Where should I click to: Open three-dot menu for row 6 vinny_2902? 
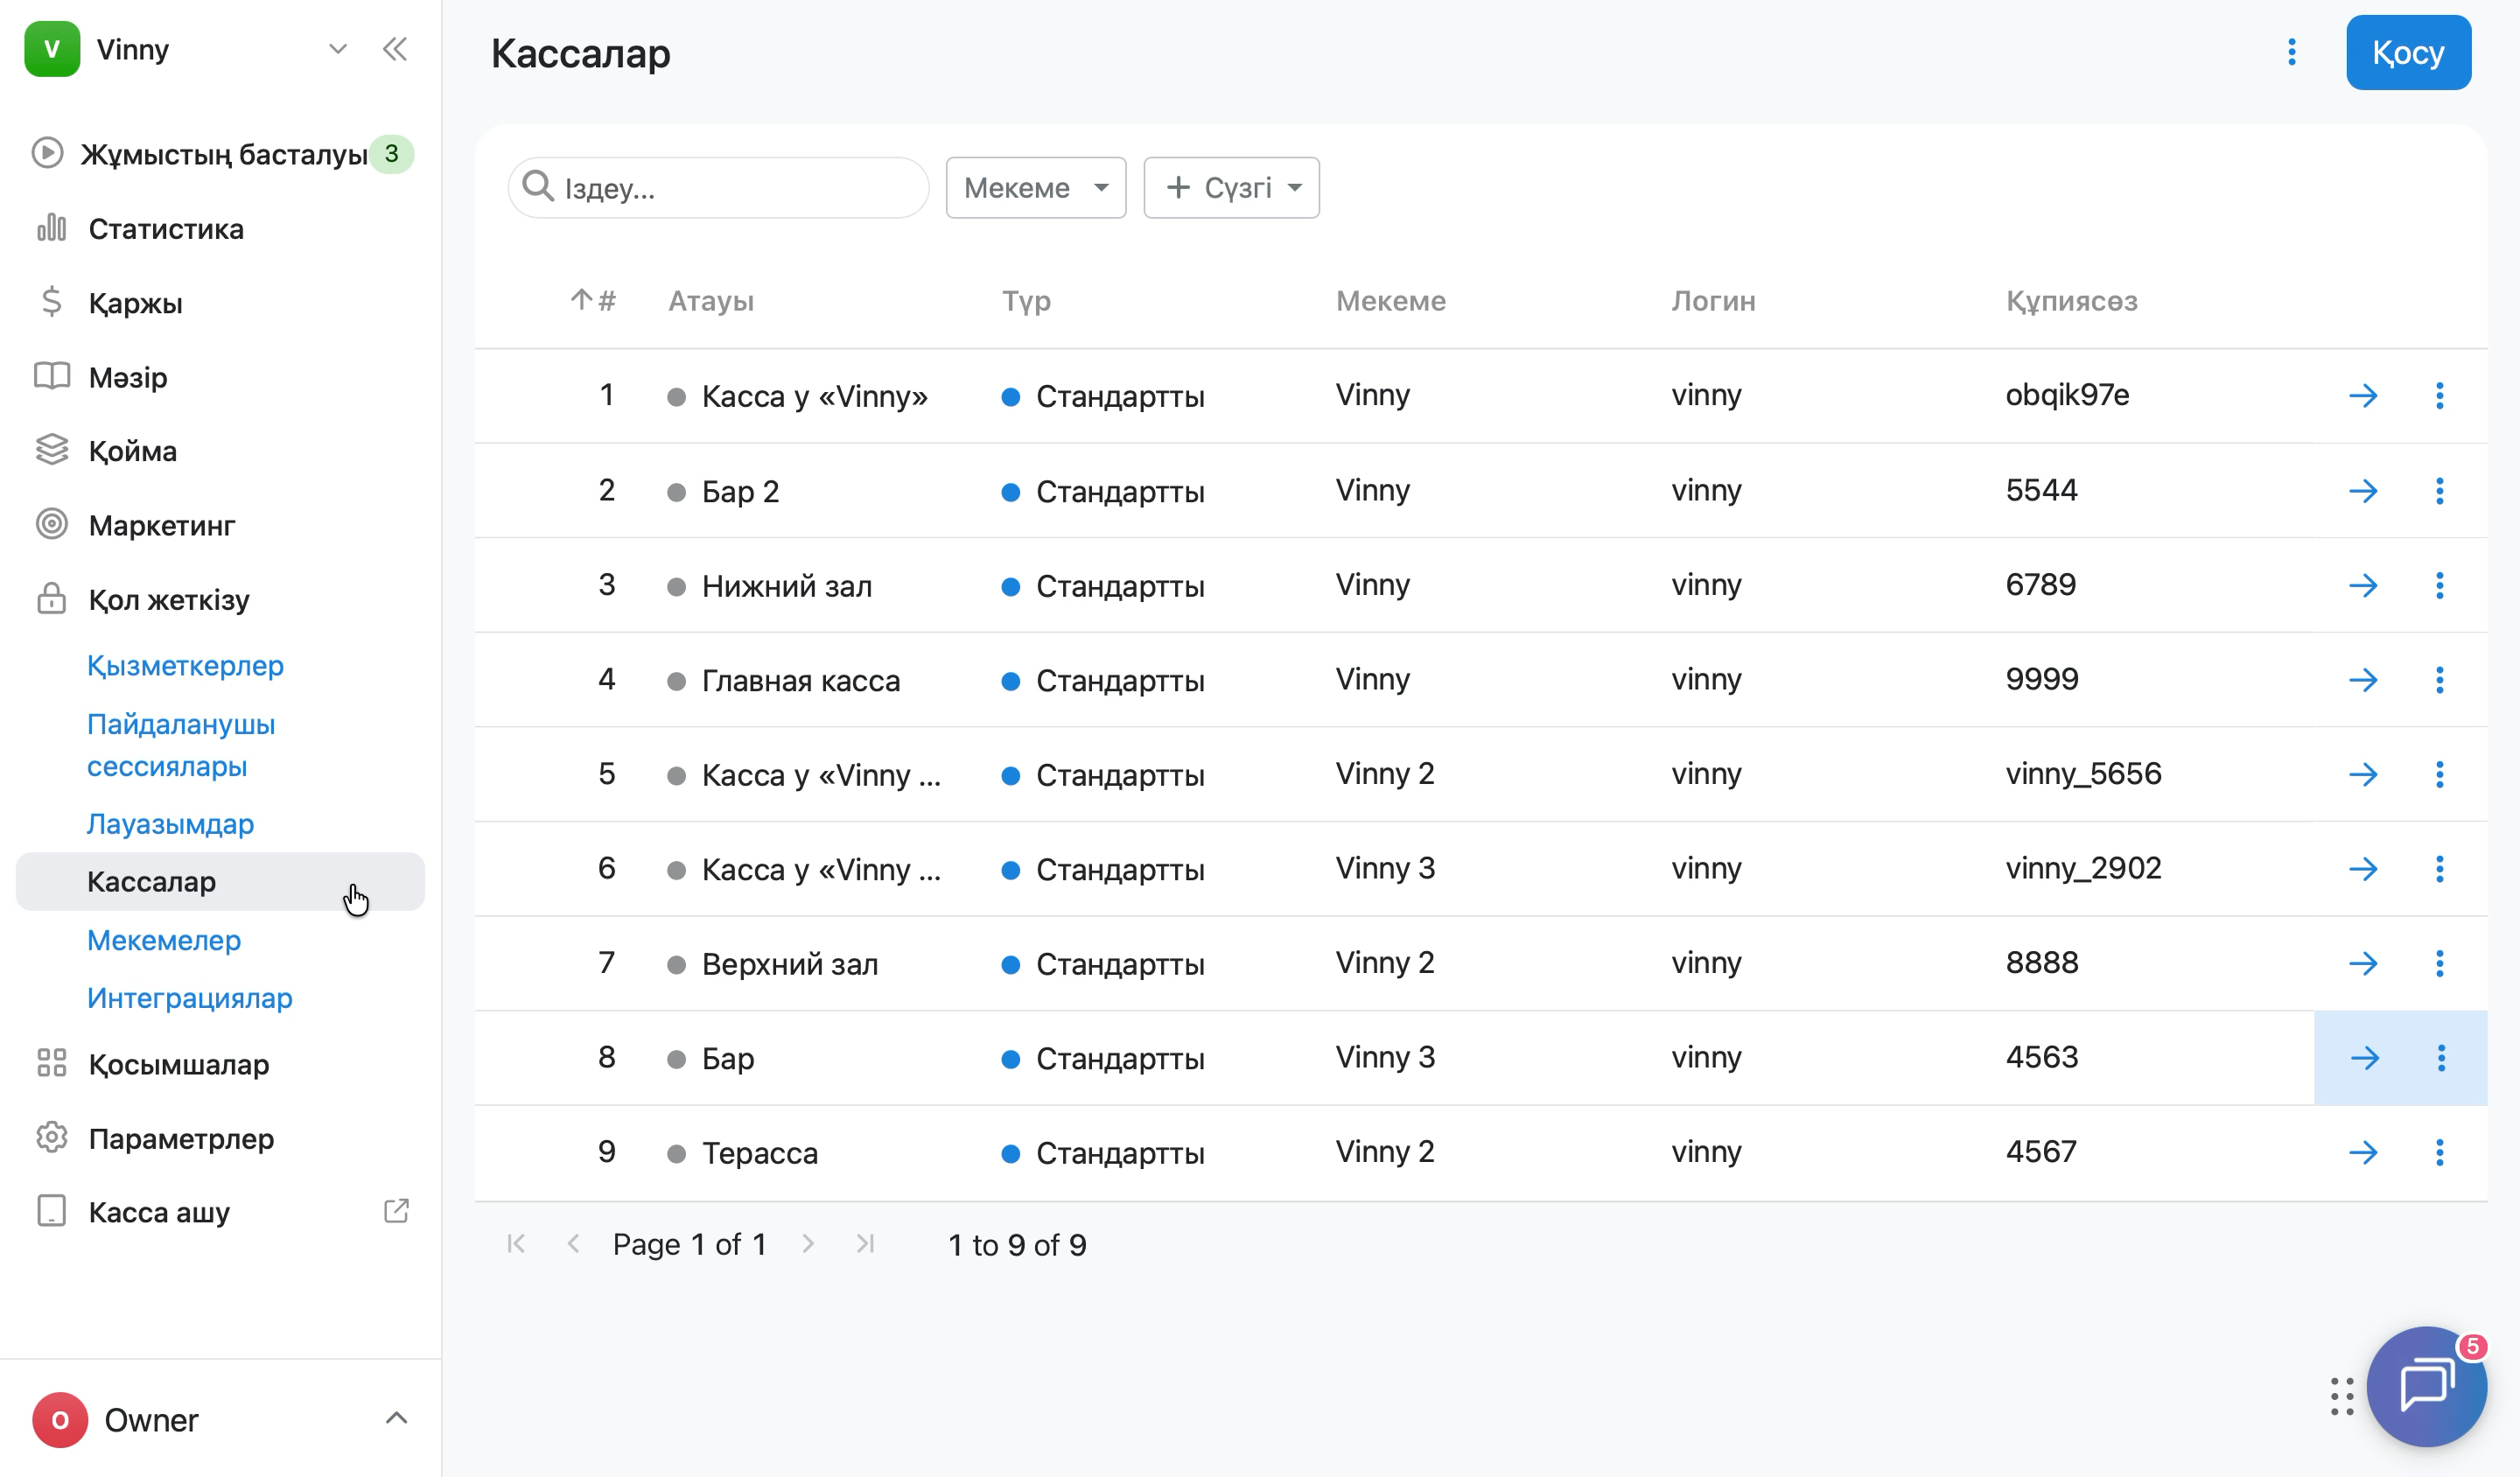[2440, 869]
